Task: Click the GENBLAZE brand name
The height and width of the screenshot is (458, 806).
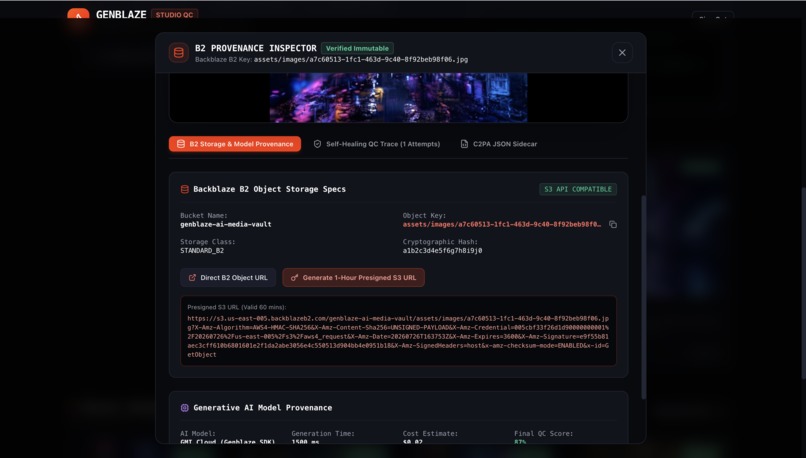Action: tap(121, 14)
